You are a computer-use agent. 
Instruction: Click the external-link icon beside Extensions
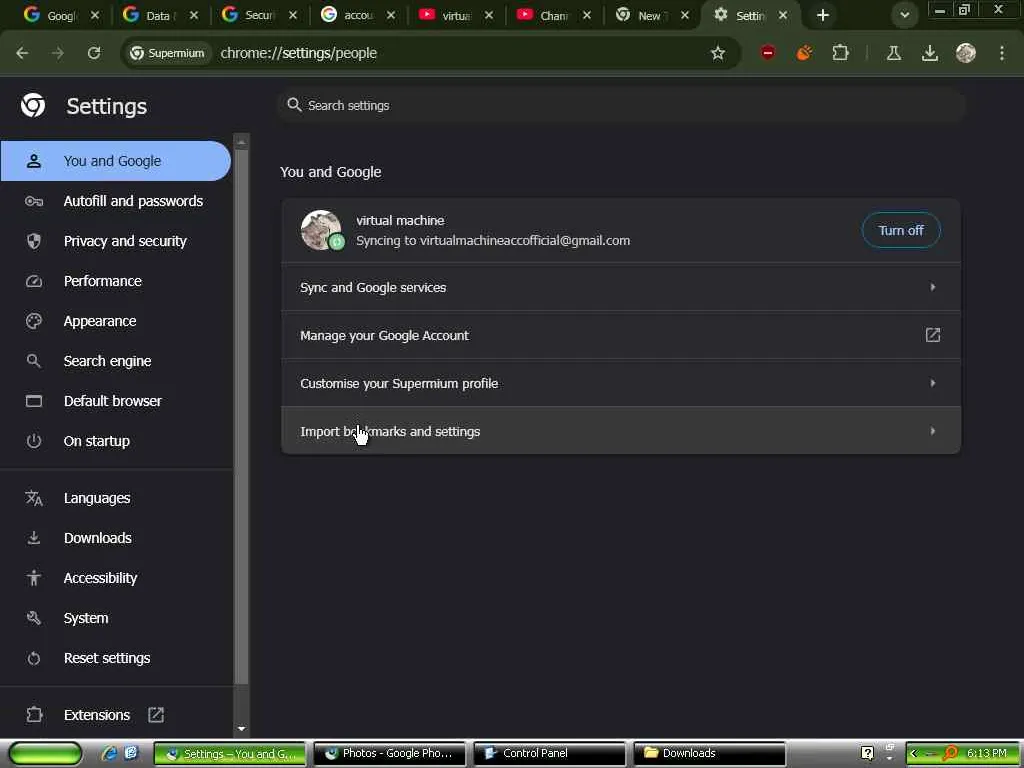tap(156, 715)
